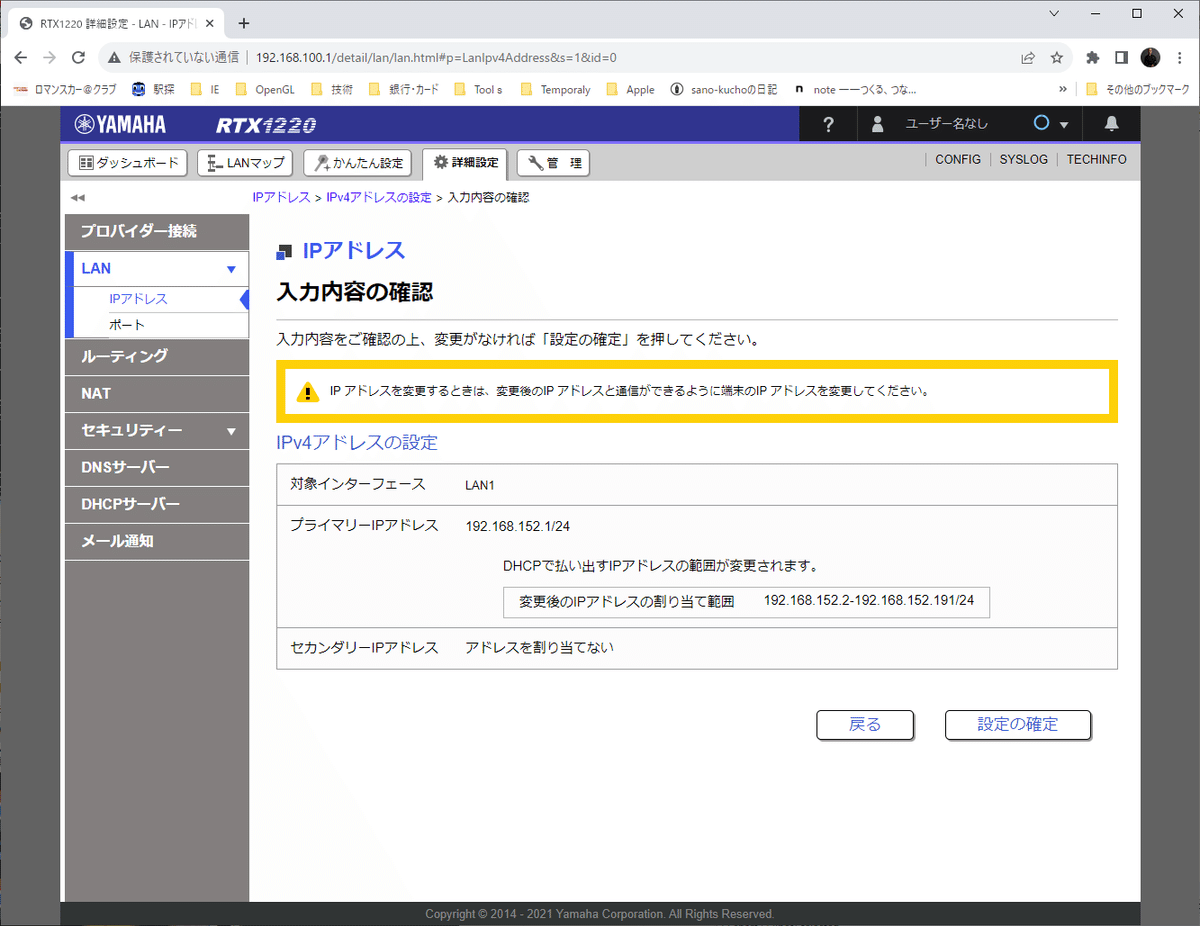Select the 詳細設定 tab
The width and height of the screenshot is (1200, 926).
[x=465, y=162]
